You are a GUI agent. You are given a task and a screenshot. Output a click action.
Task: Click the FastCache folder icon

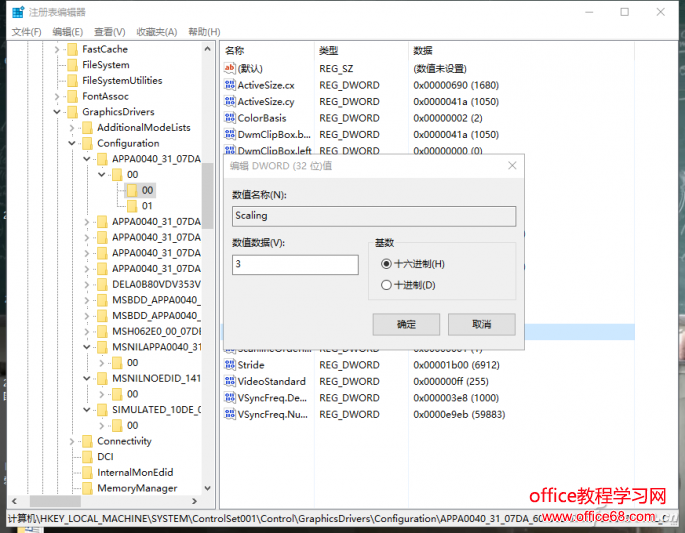73,49
